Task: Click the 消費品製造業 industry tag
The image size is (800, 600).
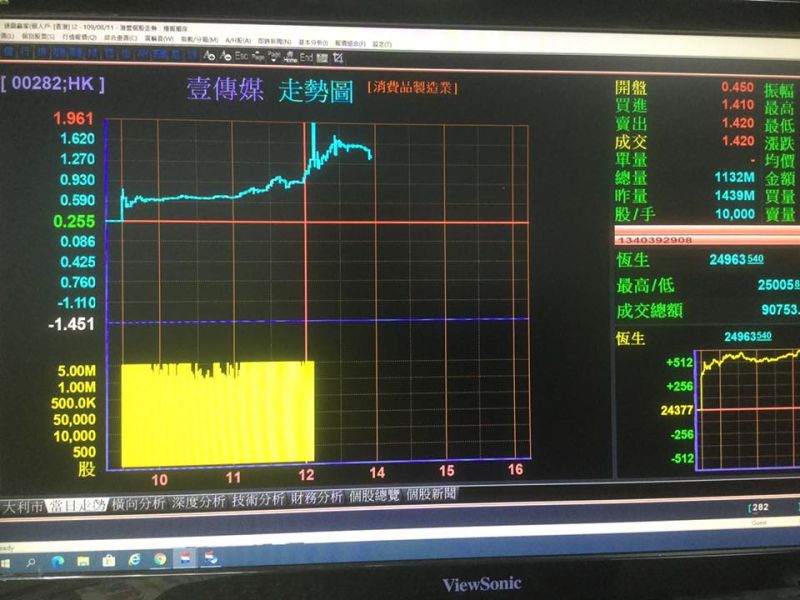Action: pos(412,88)
